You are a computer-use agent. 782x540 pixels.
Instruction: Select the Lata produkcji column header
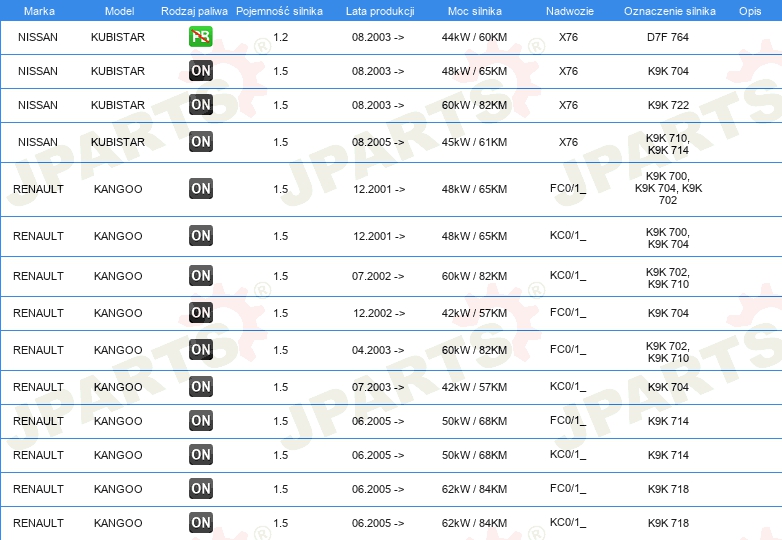tap(380, 11)
